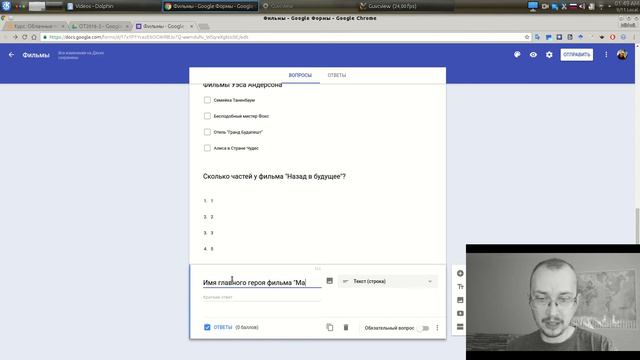Insert image into the question title
This screenshot has width=640, height=360.
tap(329, 281)
